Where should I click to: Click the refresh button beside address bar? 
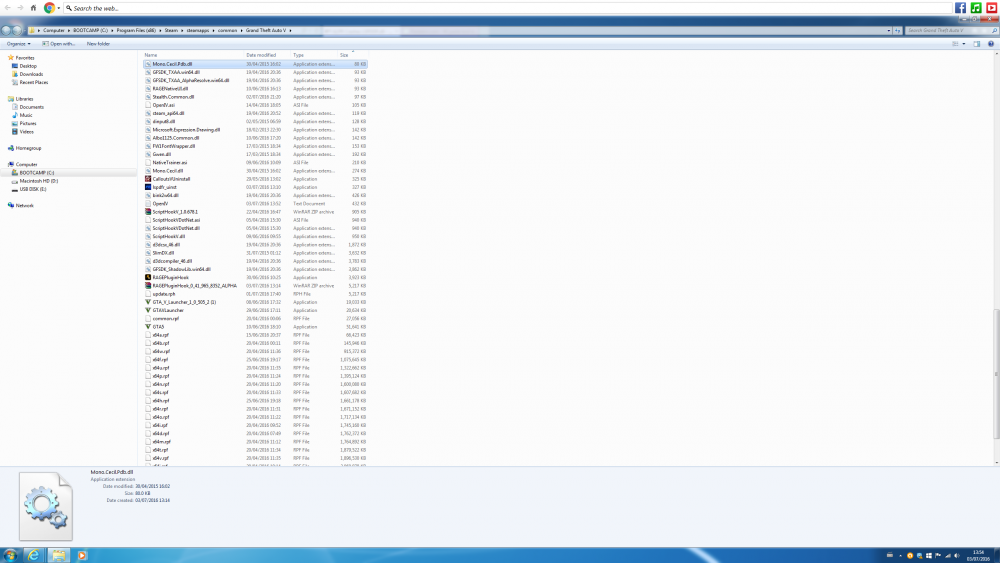click(x=897, y=30)
